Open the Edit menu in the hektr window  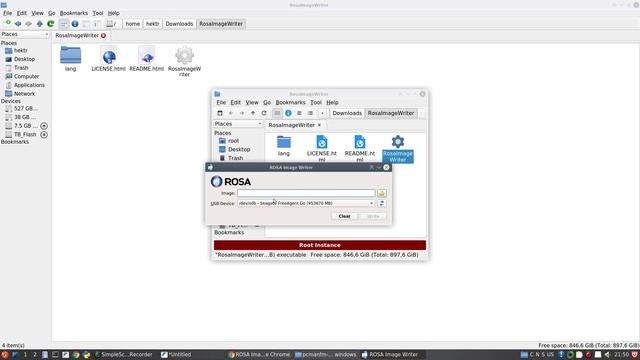tap(22, 13)
